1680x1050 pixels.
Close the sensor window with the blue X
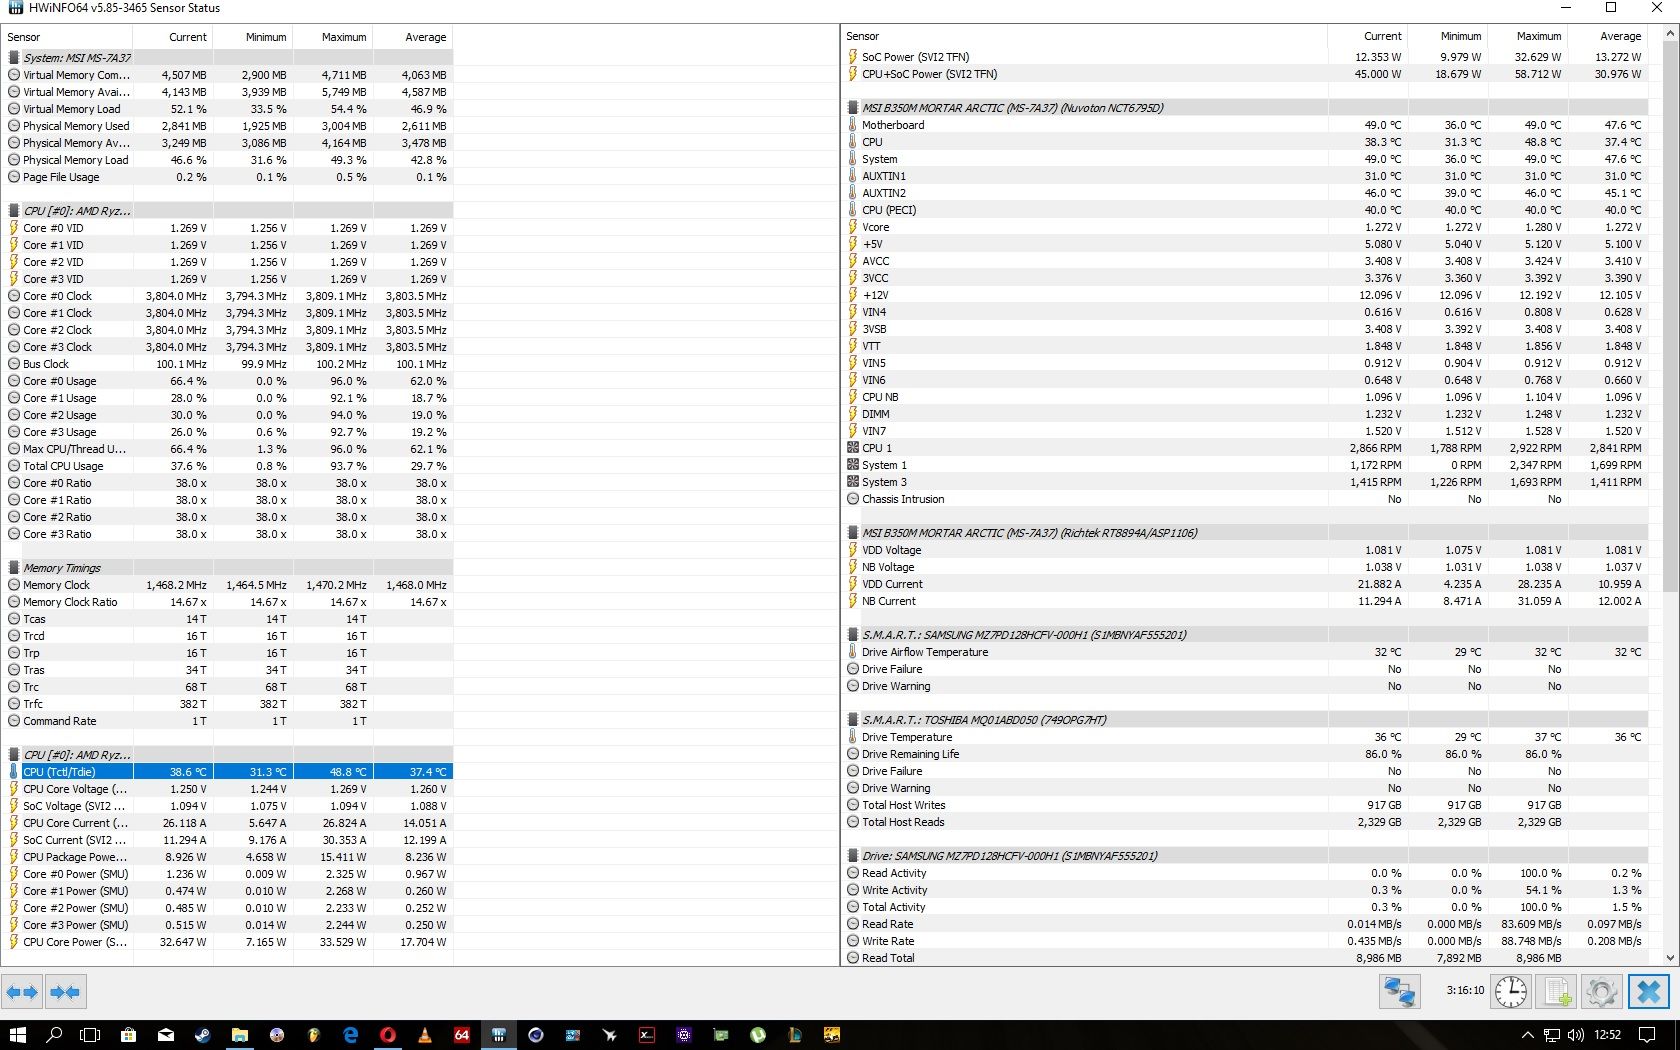1649,991
